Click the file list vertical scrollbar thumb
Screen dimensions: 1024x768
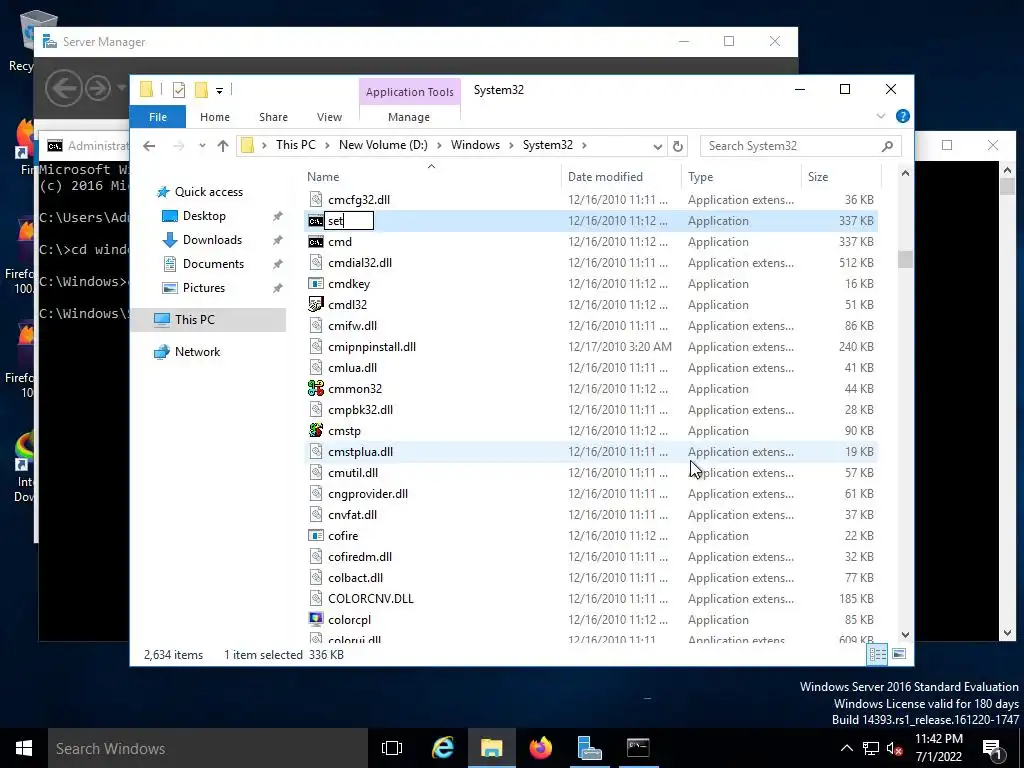click(905, 259)
